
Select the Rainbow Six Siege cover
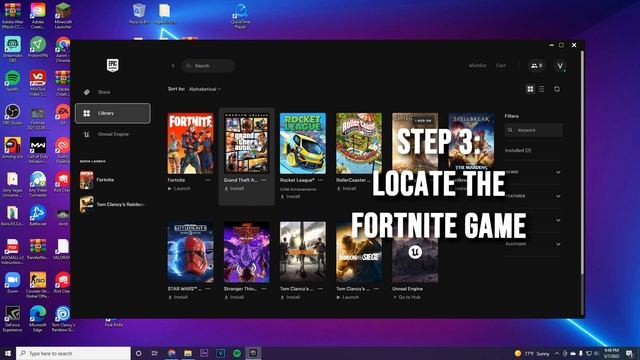coord(359,252)
